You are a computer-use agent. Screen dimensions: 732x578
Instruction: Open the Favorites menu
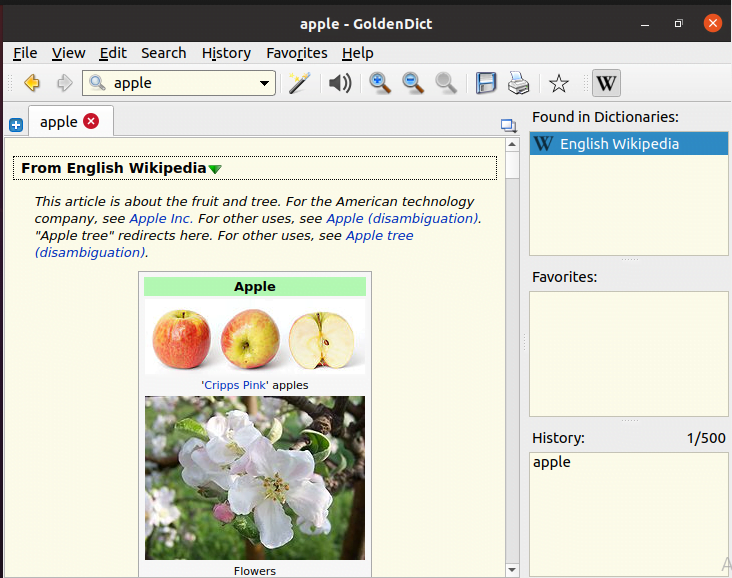tap(296, 53)
